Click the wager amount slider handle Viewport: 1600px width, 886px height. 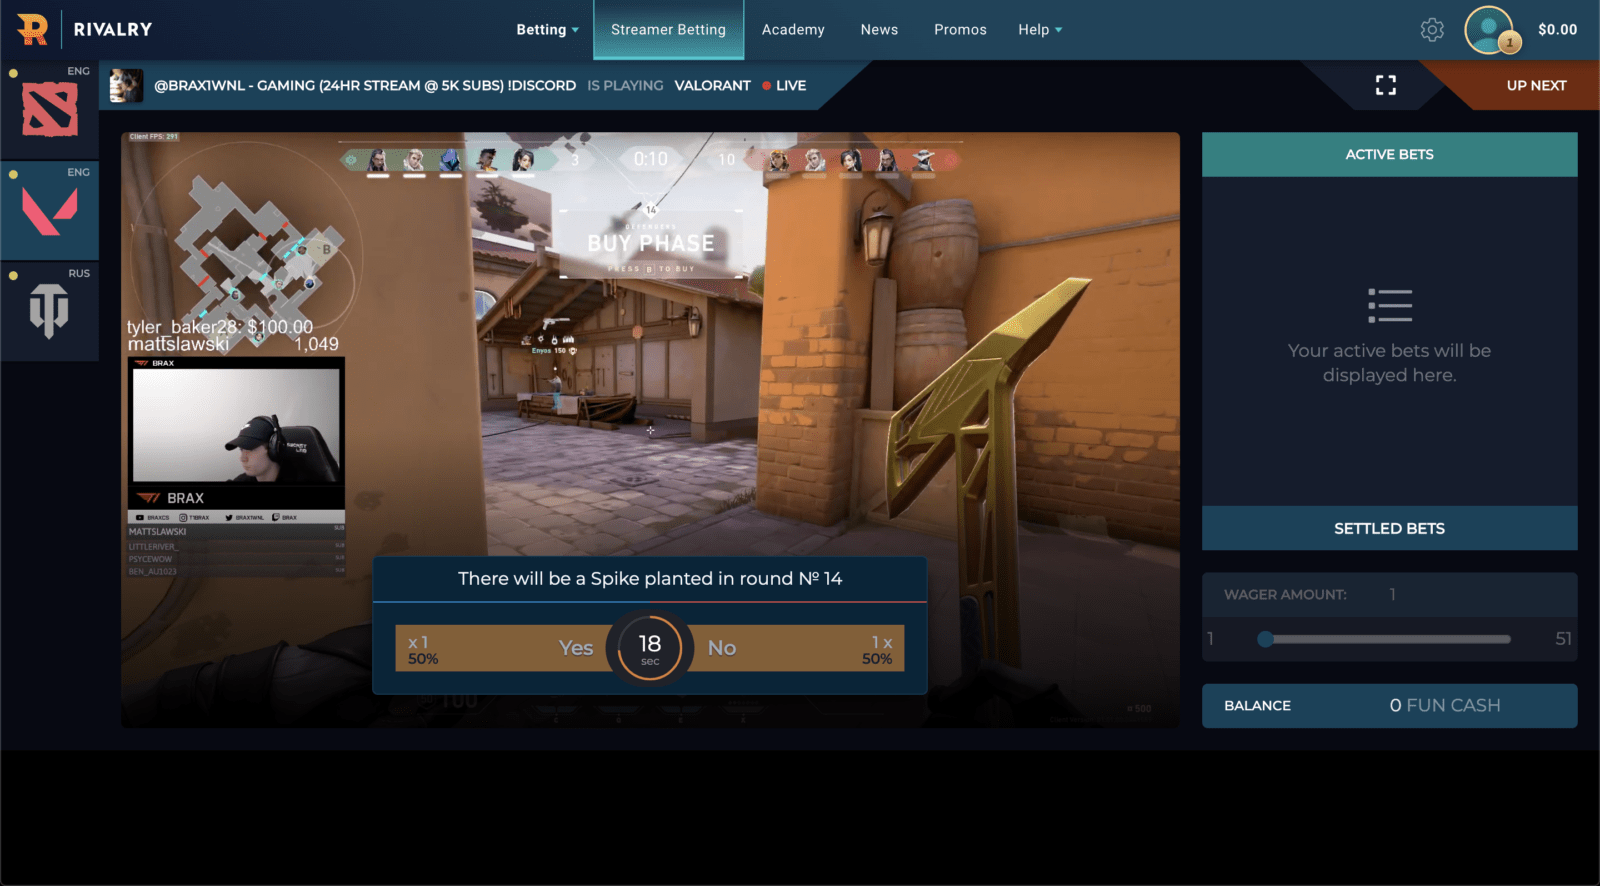click(1265, 639)
